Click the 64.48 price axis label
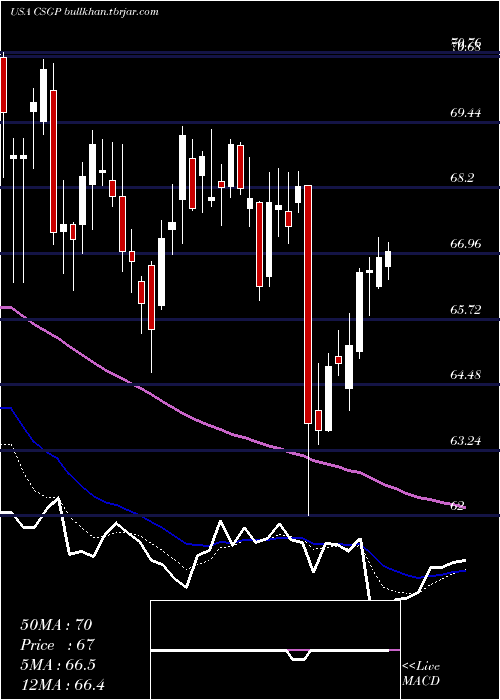Screen dimensions: 500x700 (466, 375)
